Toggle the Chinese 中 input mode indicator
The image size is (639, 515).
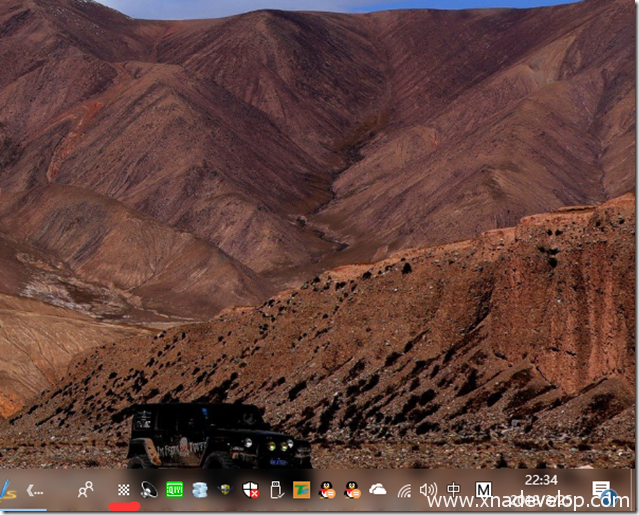[454, 490]
